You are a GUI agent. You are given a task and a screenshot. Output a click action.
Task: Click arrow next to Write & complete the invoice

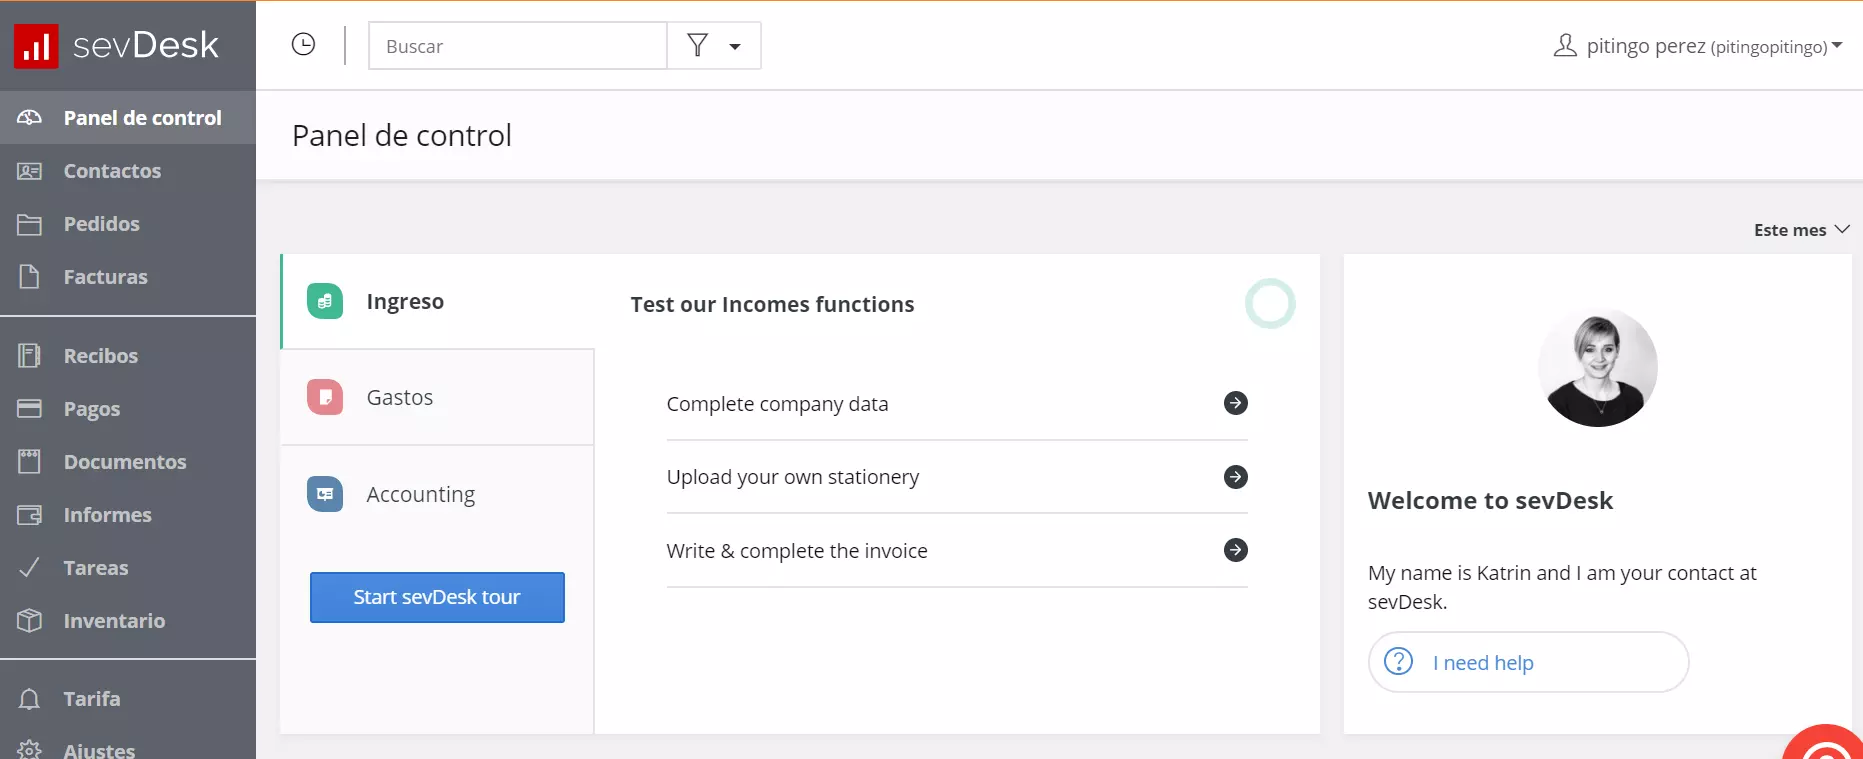point(1236,550)
